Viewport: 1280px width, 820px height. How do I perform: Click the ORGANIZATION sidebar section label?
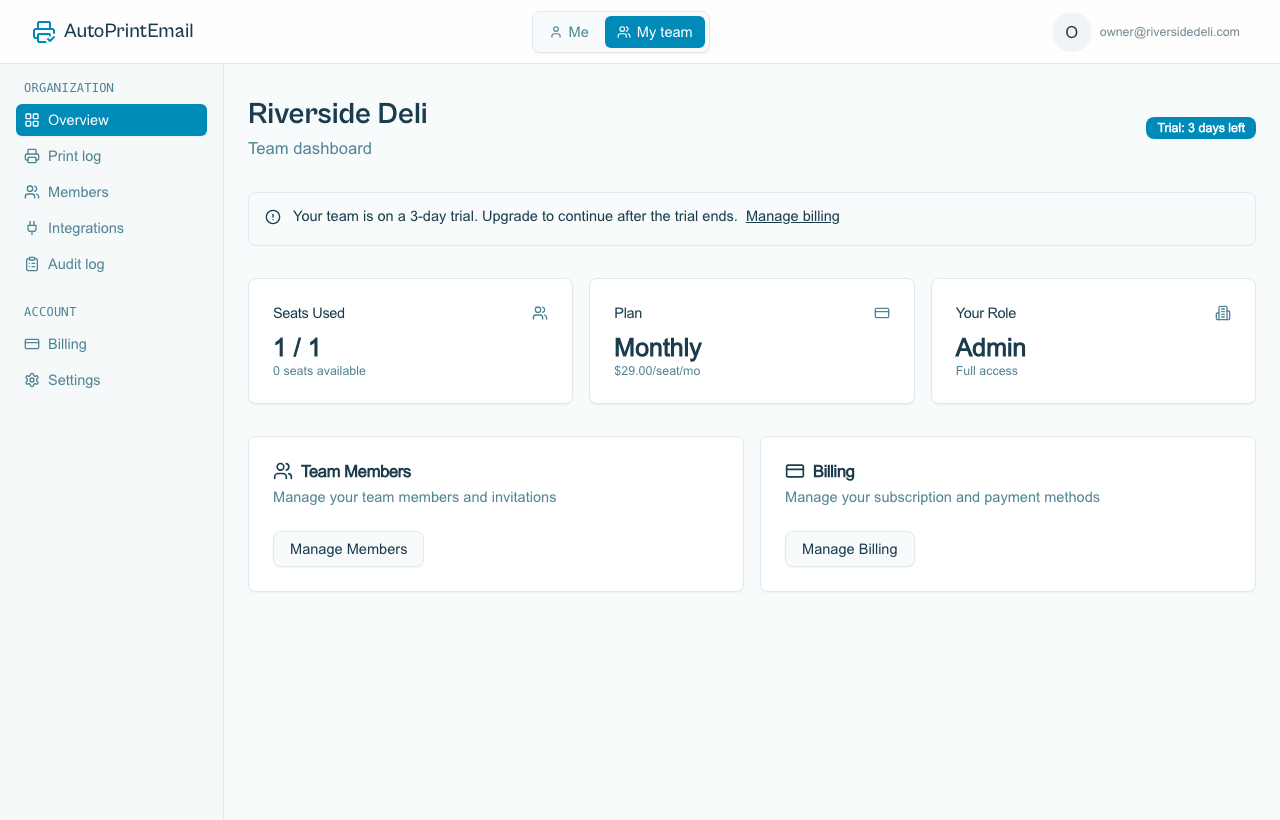pos(69,88)
